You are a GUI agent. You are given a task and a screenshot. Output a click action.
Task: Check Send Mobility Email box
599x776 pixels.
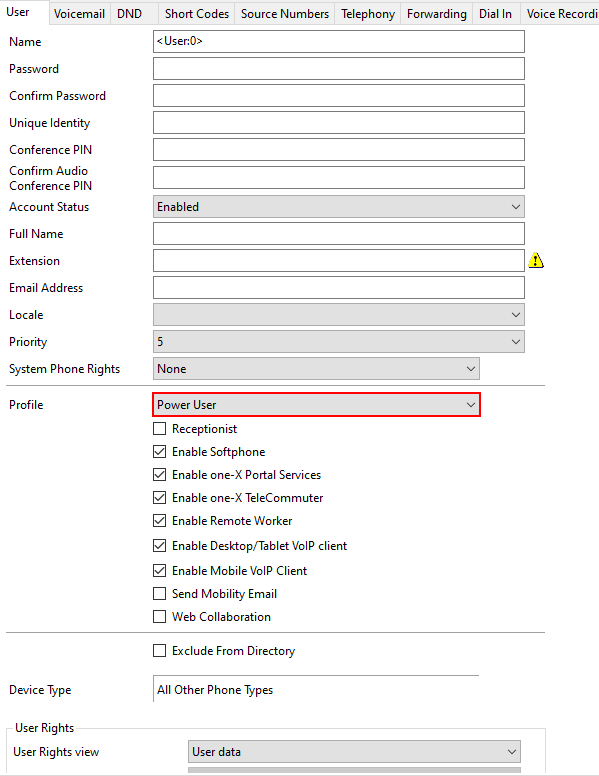click(x=159, y=593)
